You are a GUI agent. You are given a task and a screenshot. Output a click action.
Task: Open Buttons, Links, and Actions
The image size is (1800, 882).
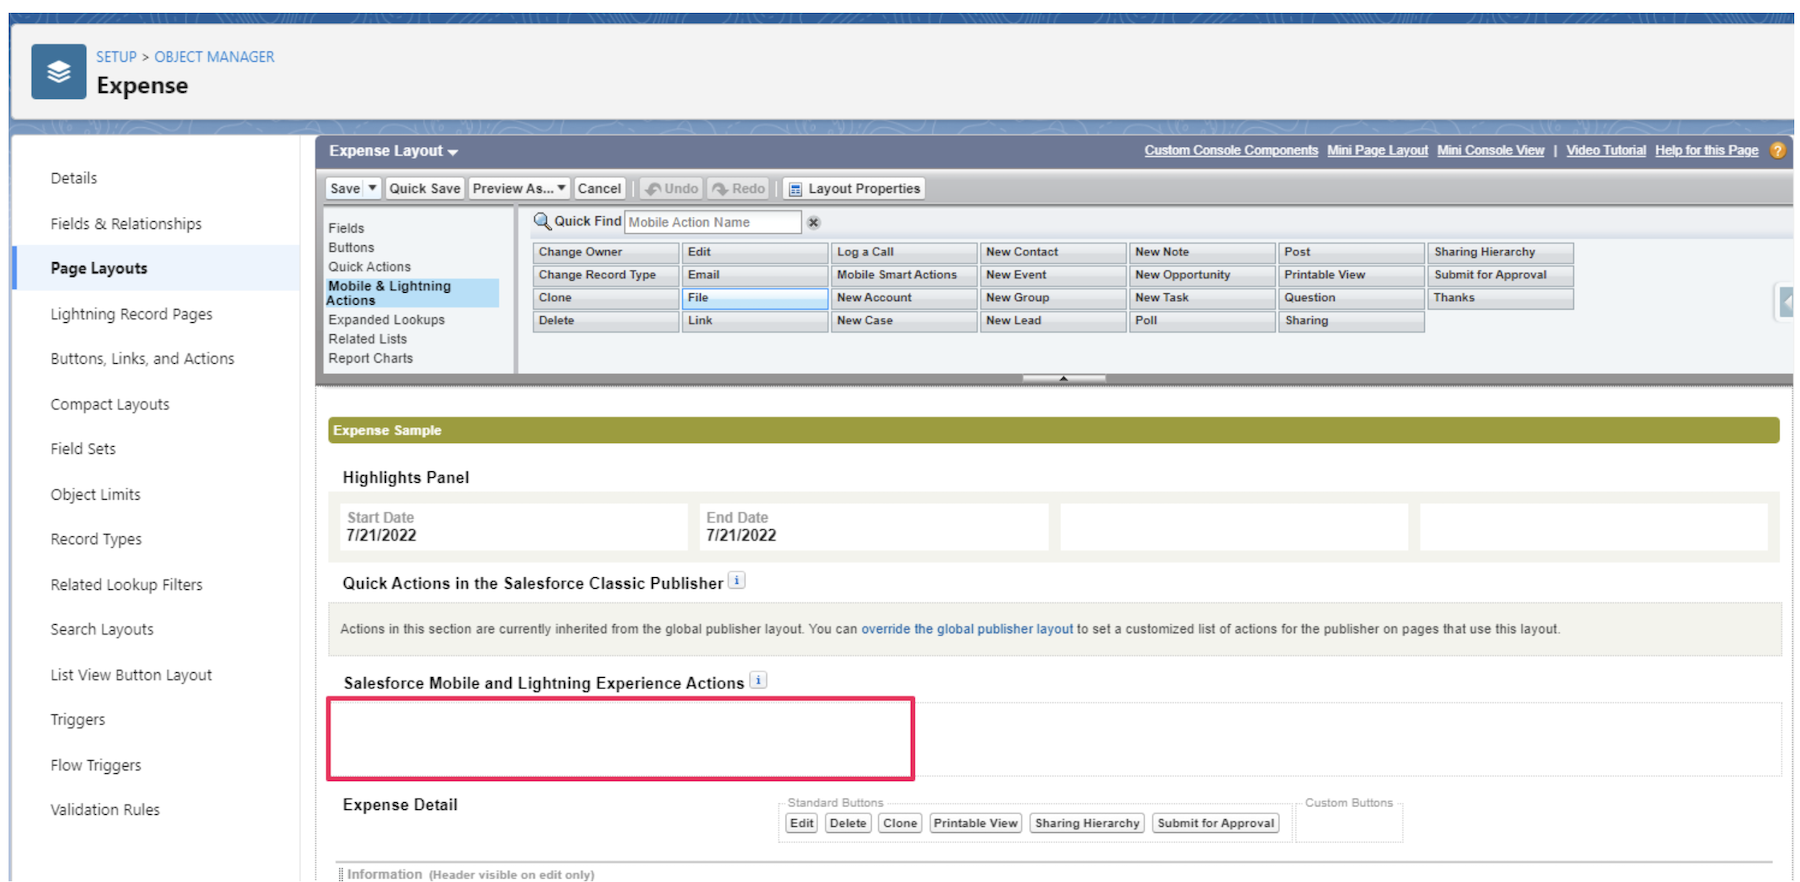[x=143, y=358]
